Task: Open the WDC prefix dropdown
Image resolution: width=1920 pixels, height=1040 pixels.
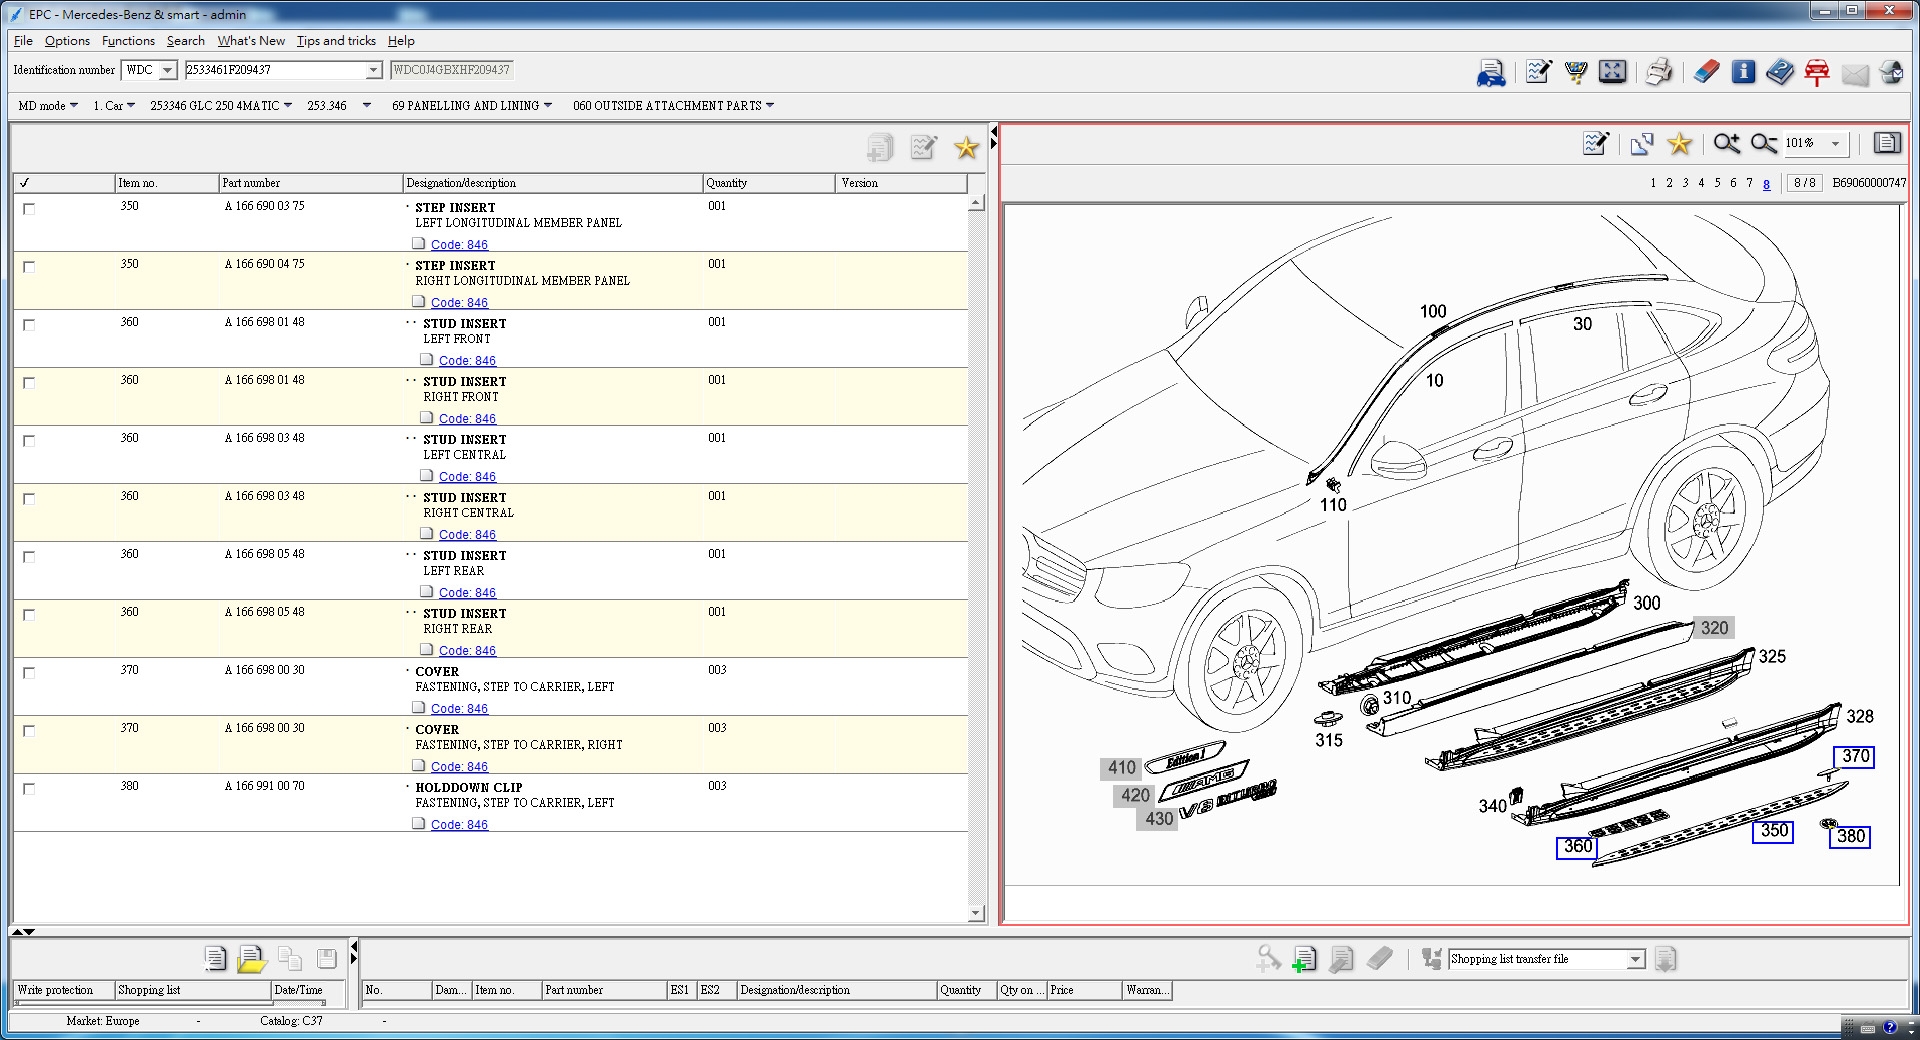Action: 168,70
